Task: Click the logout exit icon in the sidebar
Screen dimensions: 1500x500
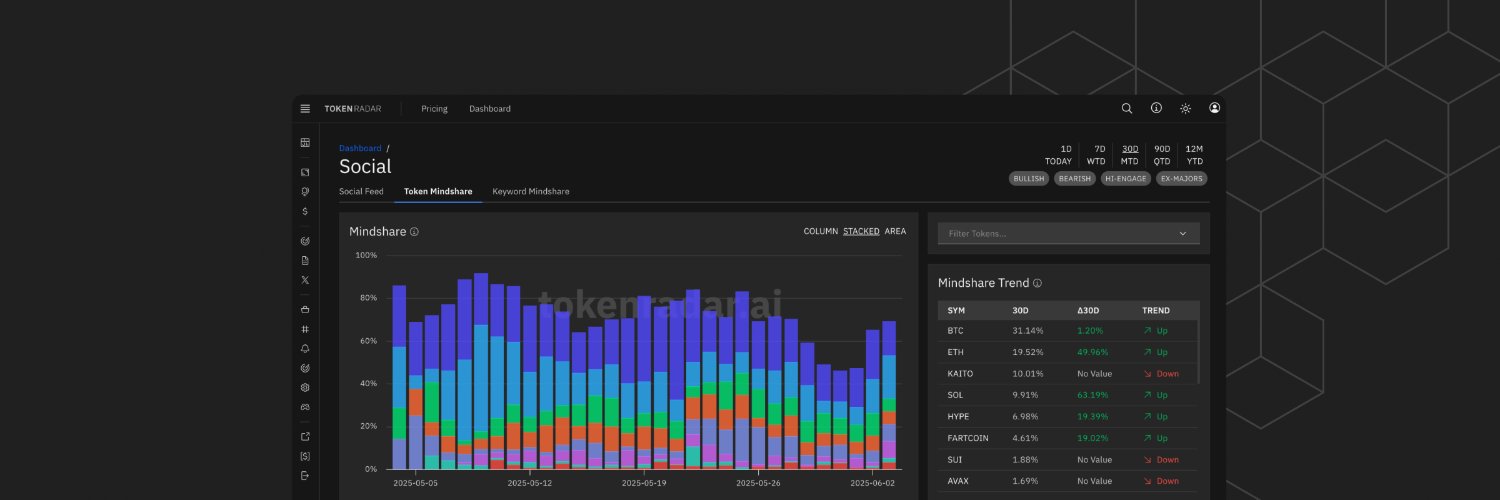Action: tap(305, 475)
